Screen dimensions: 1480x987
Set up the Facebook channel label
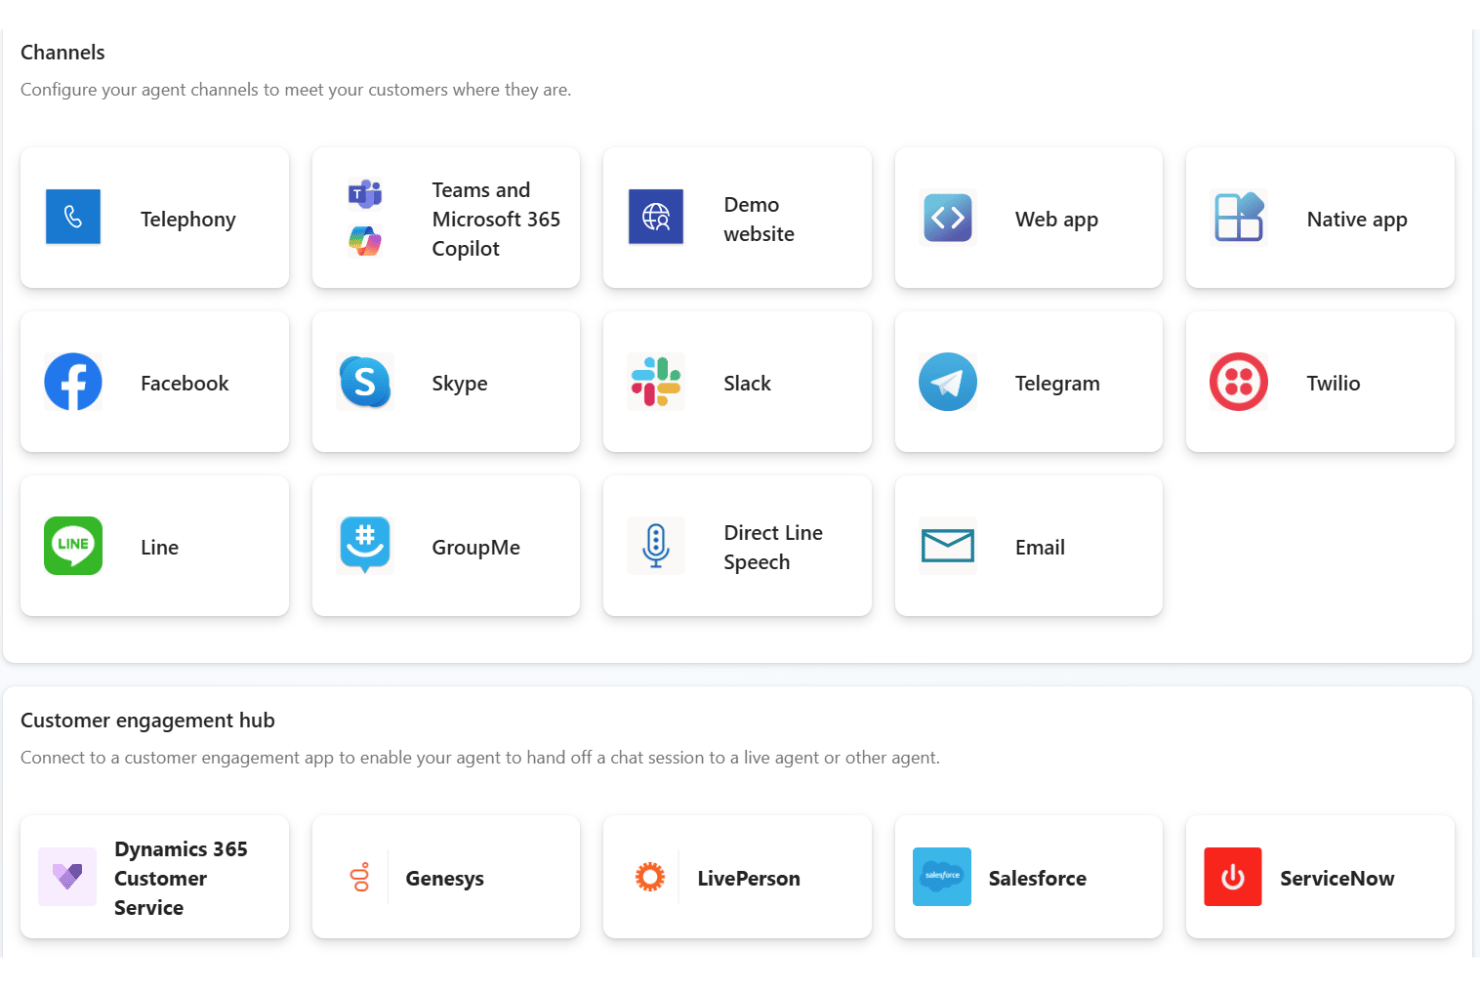pyautogui.click(x=184, y=383)
